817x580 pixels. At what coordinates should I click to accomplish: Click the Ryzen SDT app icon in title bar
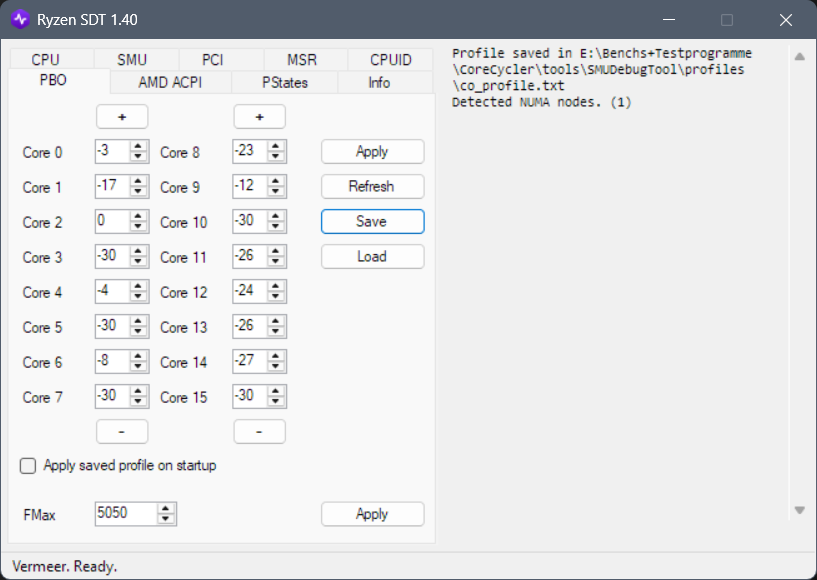[x=20, y=20]
